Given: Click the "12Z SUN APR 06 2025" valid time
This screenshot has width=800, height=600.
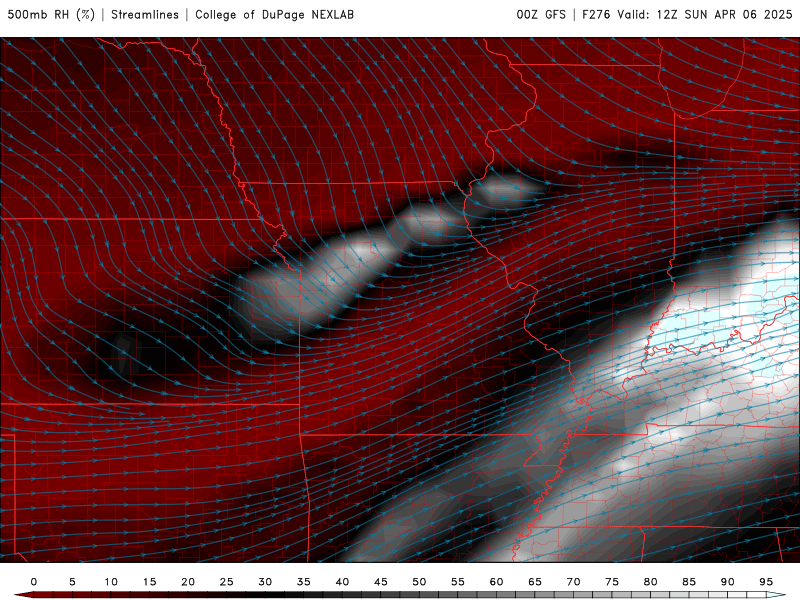Looking at the screenshot, I should (724, 14).
